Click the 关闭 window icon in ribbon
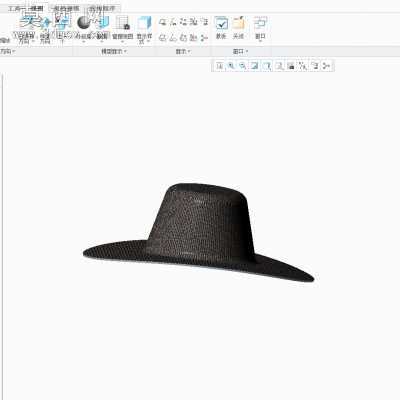This screenshot has width=400, height=400. point(239,23)
